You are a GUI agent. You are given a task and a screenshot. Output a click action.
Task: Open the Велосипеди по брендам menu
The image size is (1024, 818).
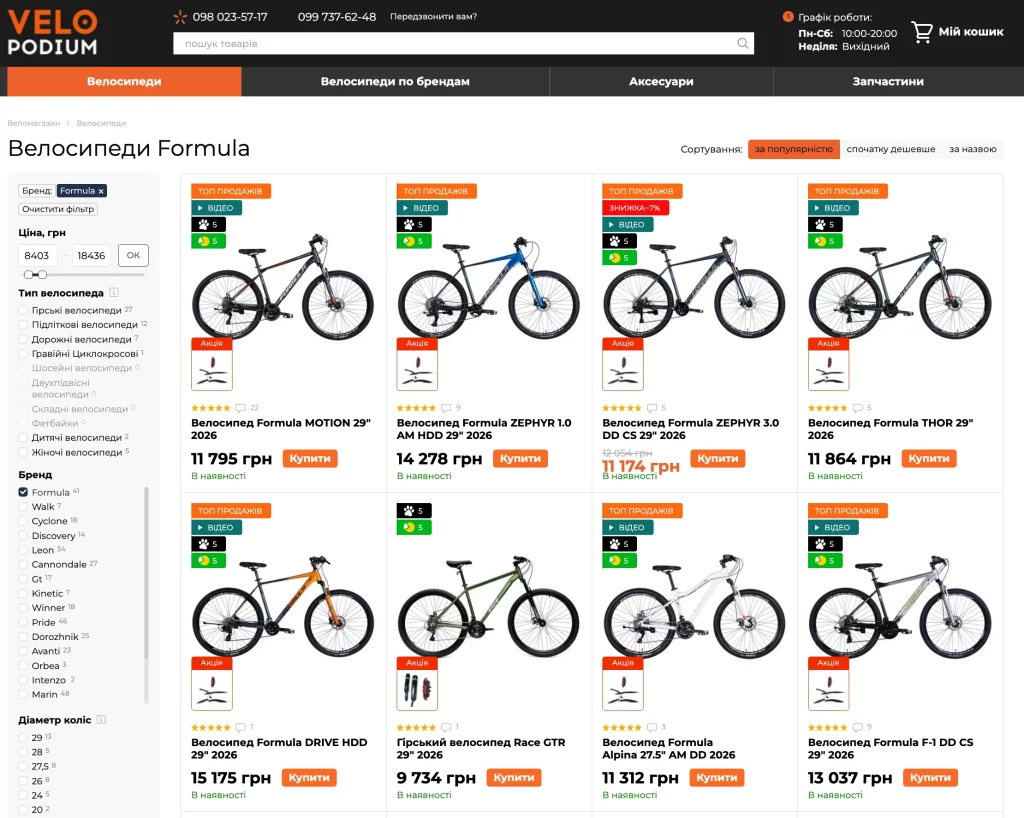[x=395, y=82]
